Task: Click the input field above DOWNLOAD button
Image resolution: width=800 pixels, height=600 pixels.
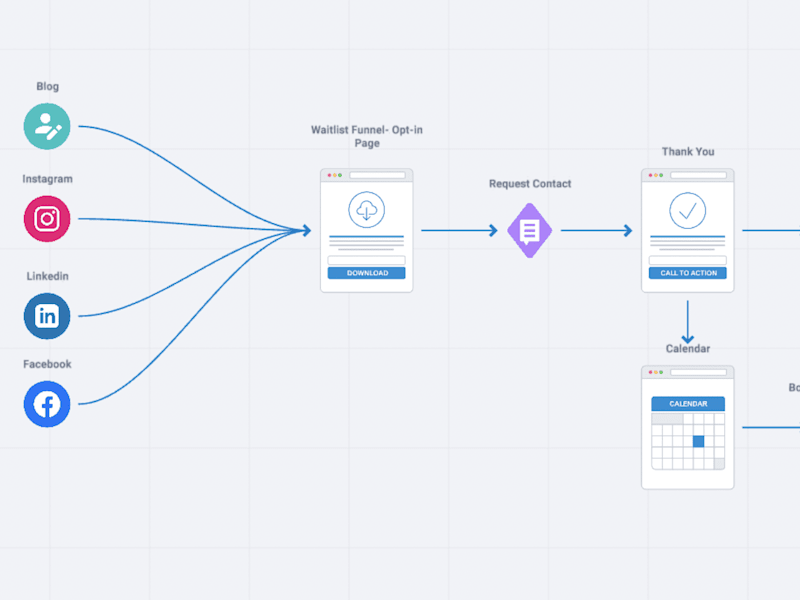Action: (366, 260)
